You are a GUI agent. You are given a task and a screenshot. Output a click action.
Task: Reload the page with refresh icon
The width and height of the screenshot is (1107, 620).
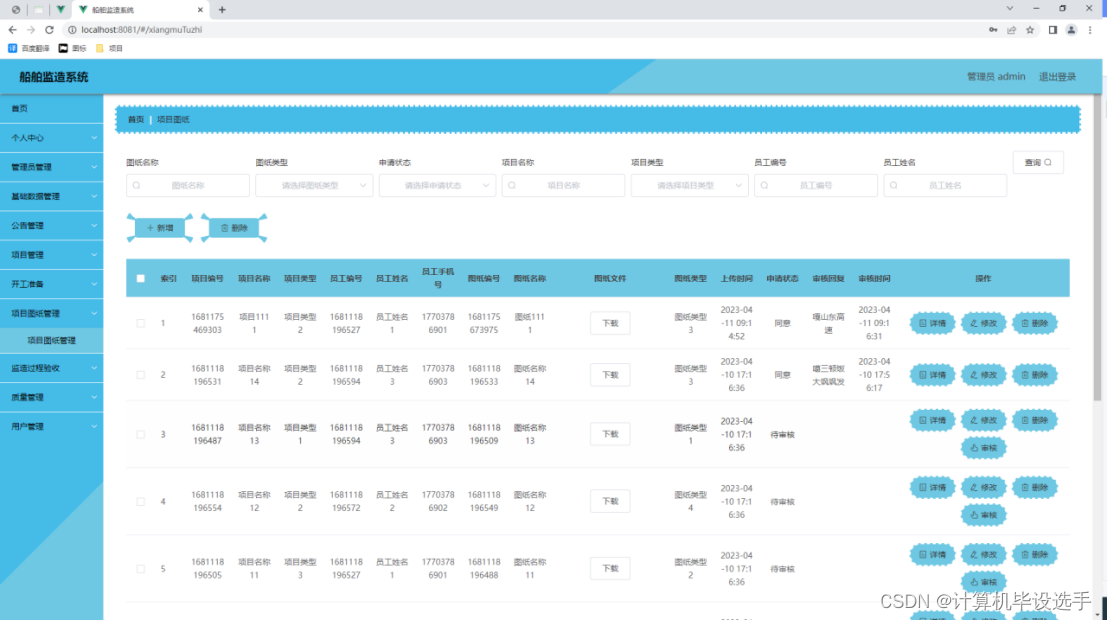(49, 30)
